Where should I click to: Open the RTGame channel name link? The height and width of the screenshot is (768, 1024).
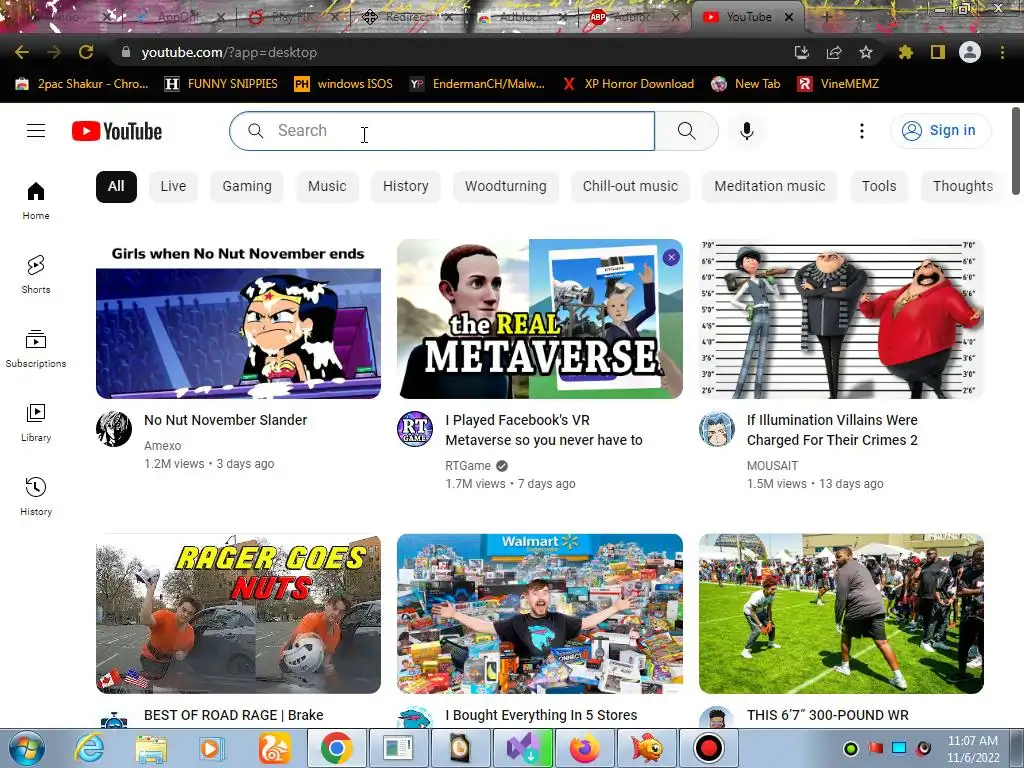[x=468, y=466]
